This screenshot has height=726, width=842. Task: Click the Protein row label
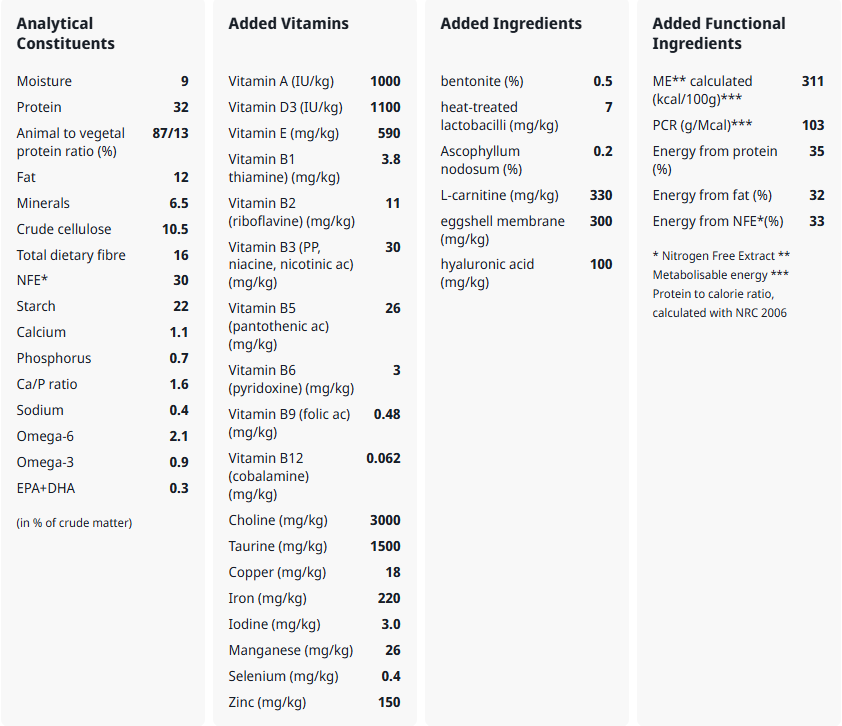point(39,107)
